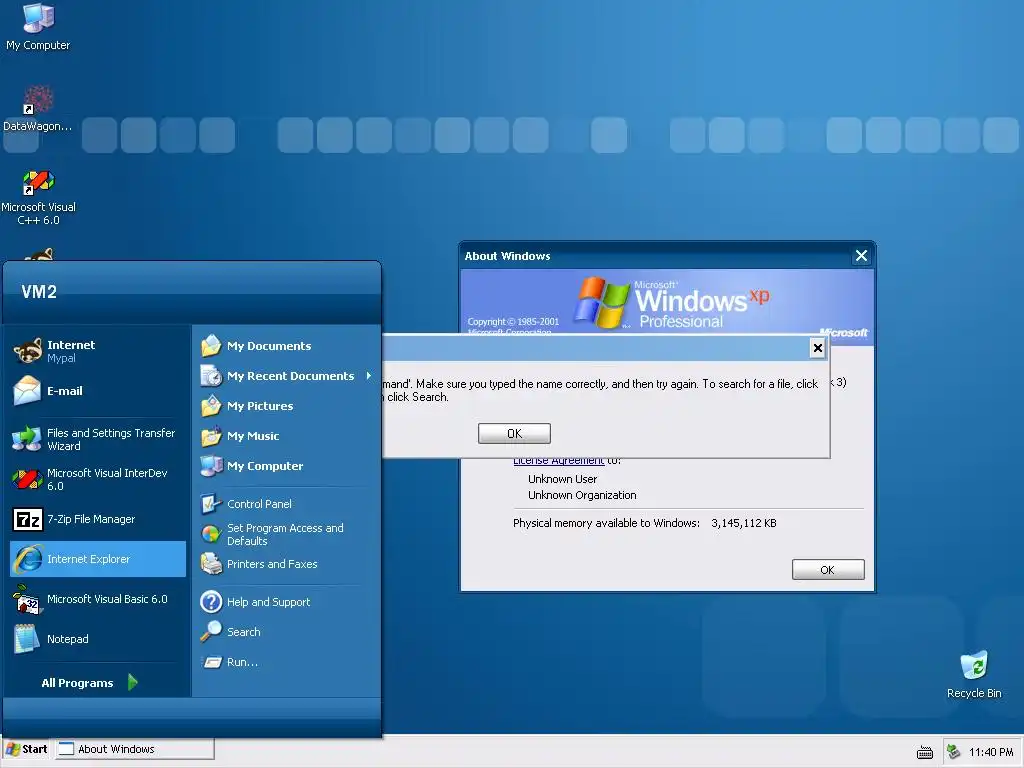Click the Start button
Viewport: 1024px width, 768px height.
point(27,749)
